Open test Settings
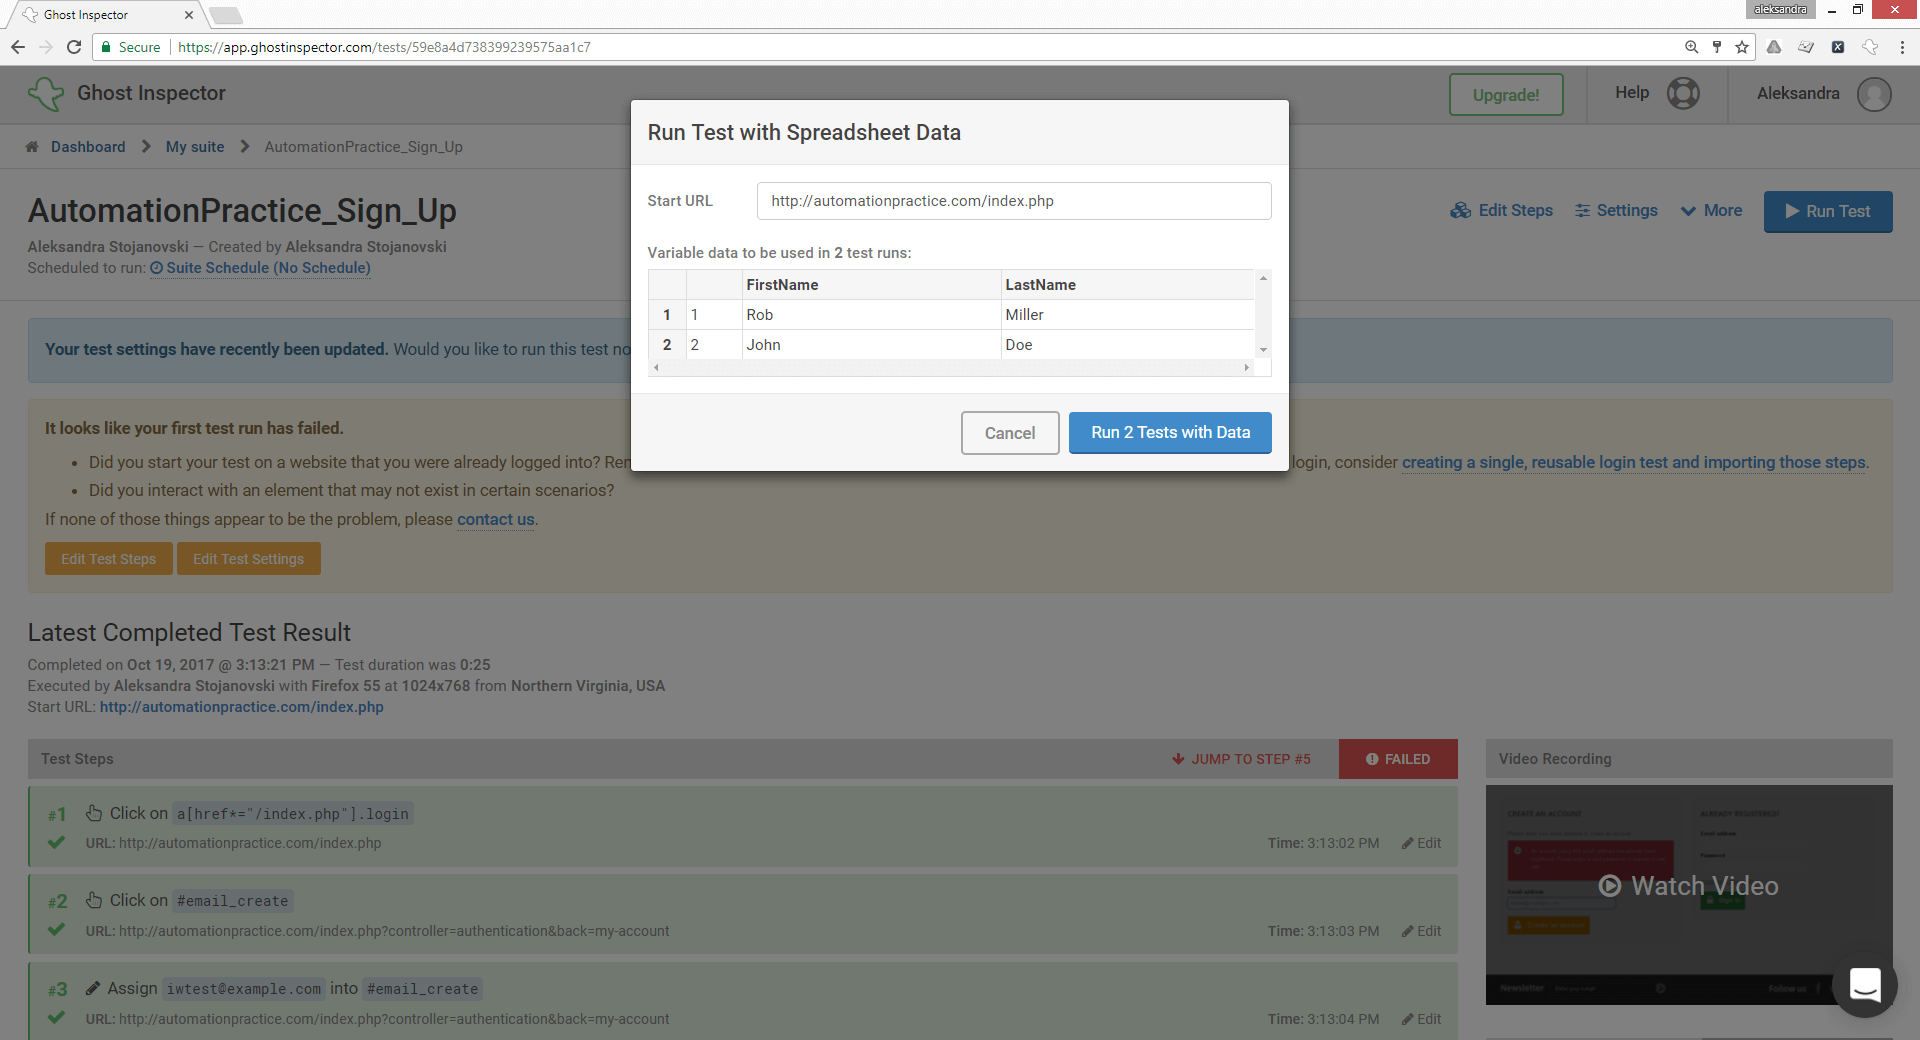This screenshot has height=1040, width=1920. coord(1616,211)
